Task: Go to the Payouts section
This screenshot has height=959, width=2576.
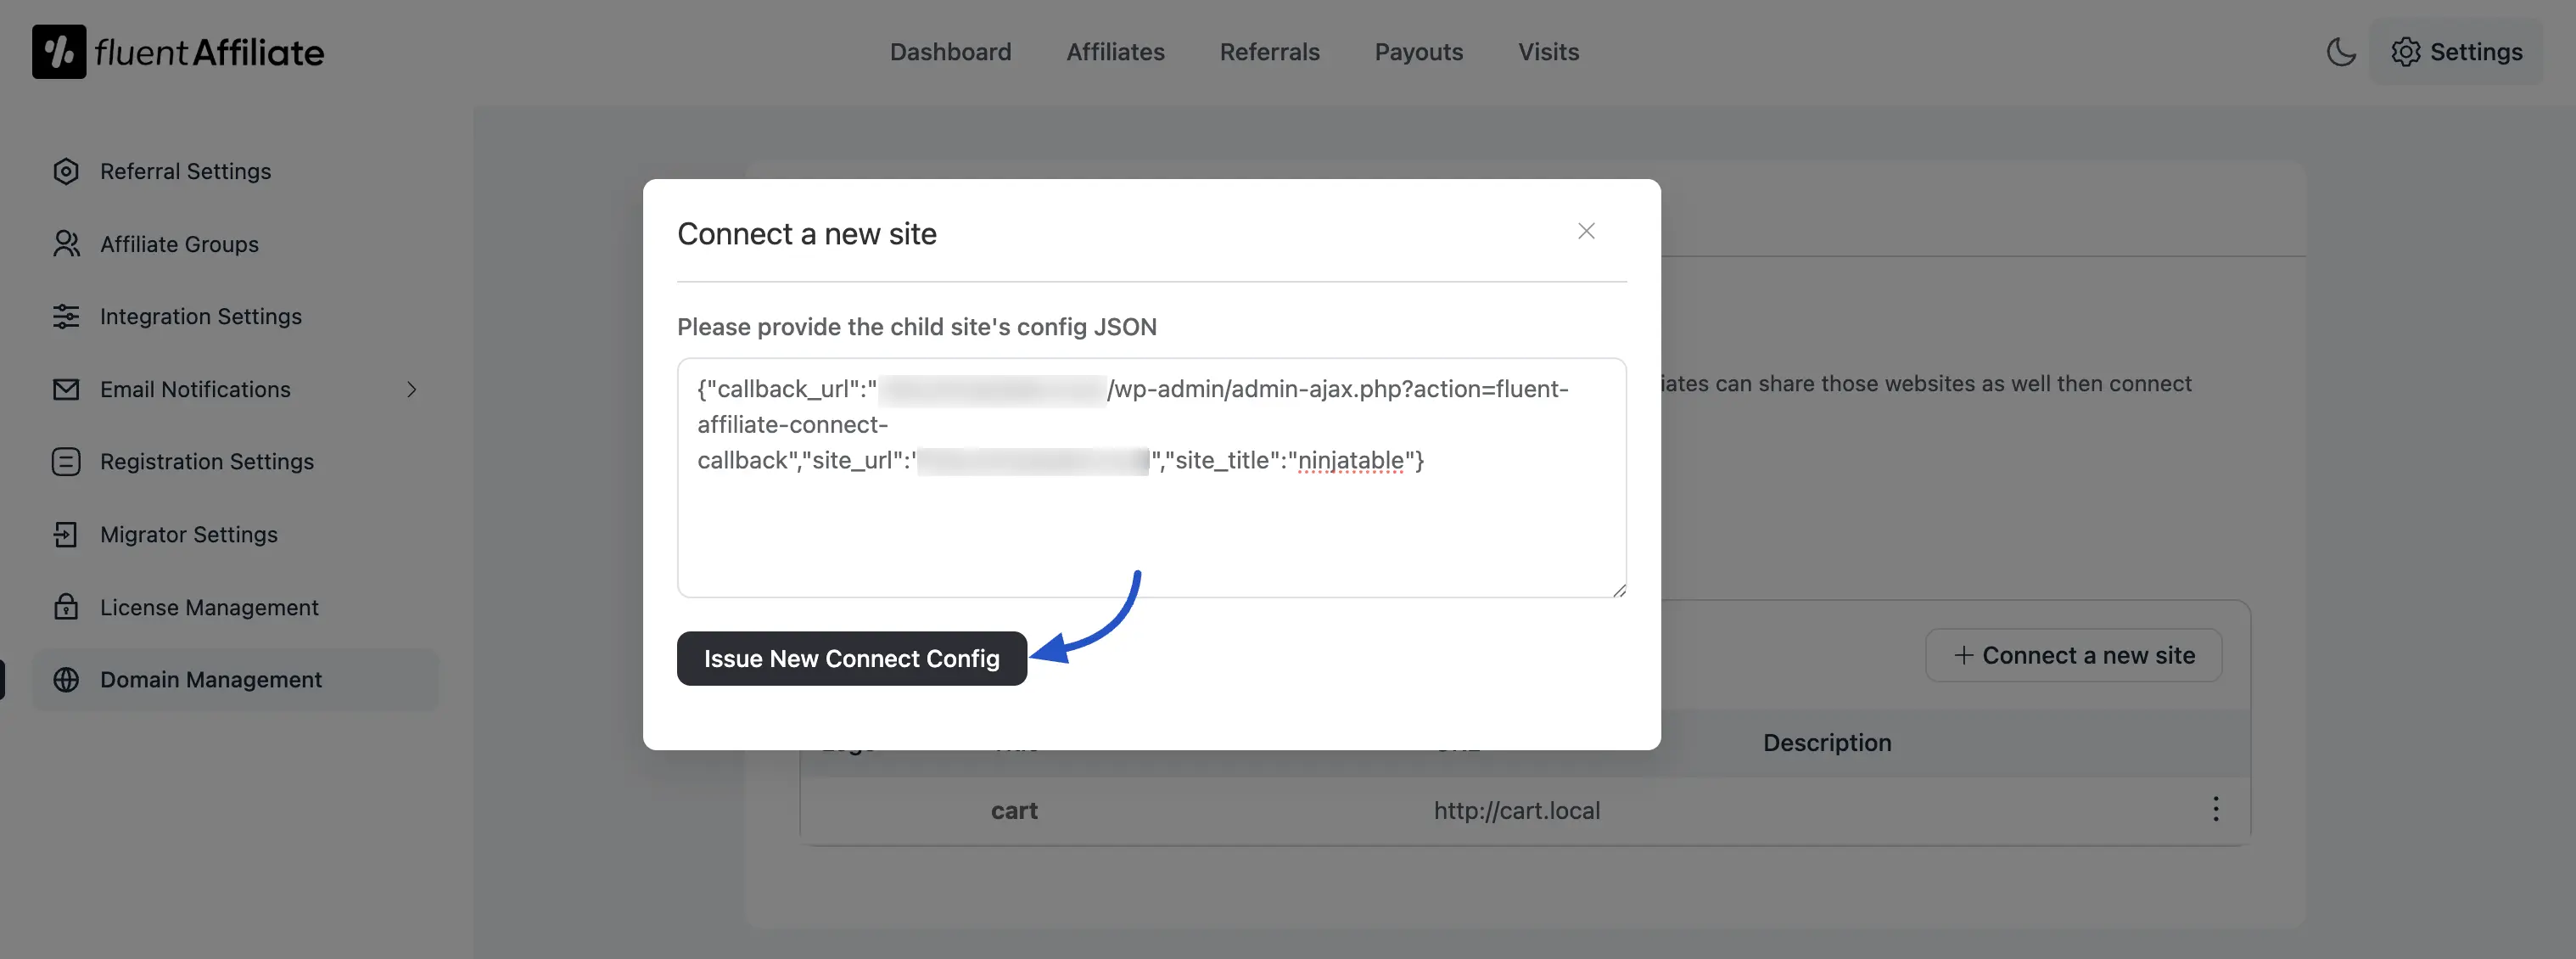Action: click(x=1418, y=51)
